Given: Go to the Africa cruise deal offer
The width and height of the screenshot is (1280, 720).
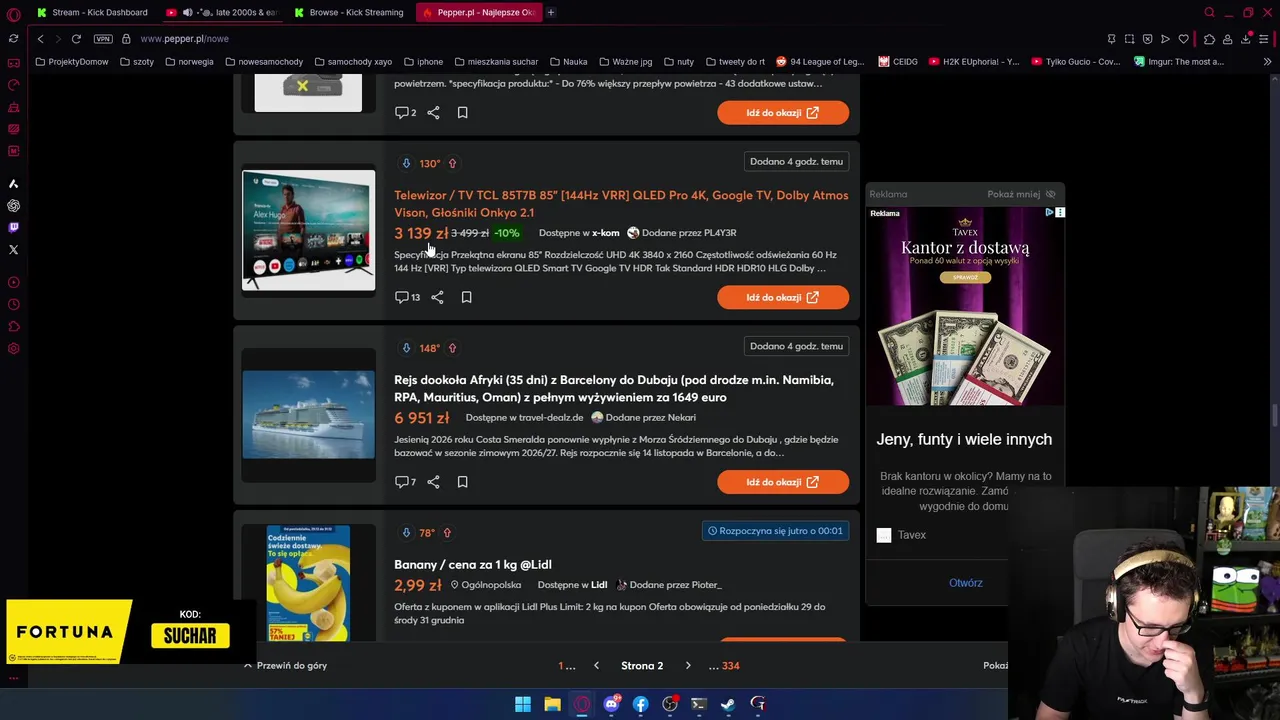Looking at the screenshot, I should [783, 482].
